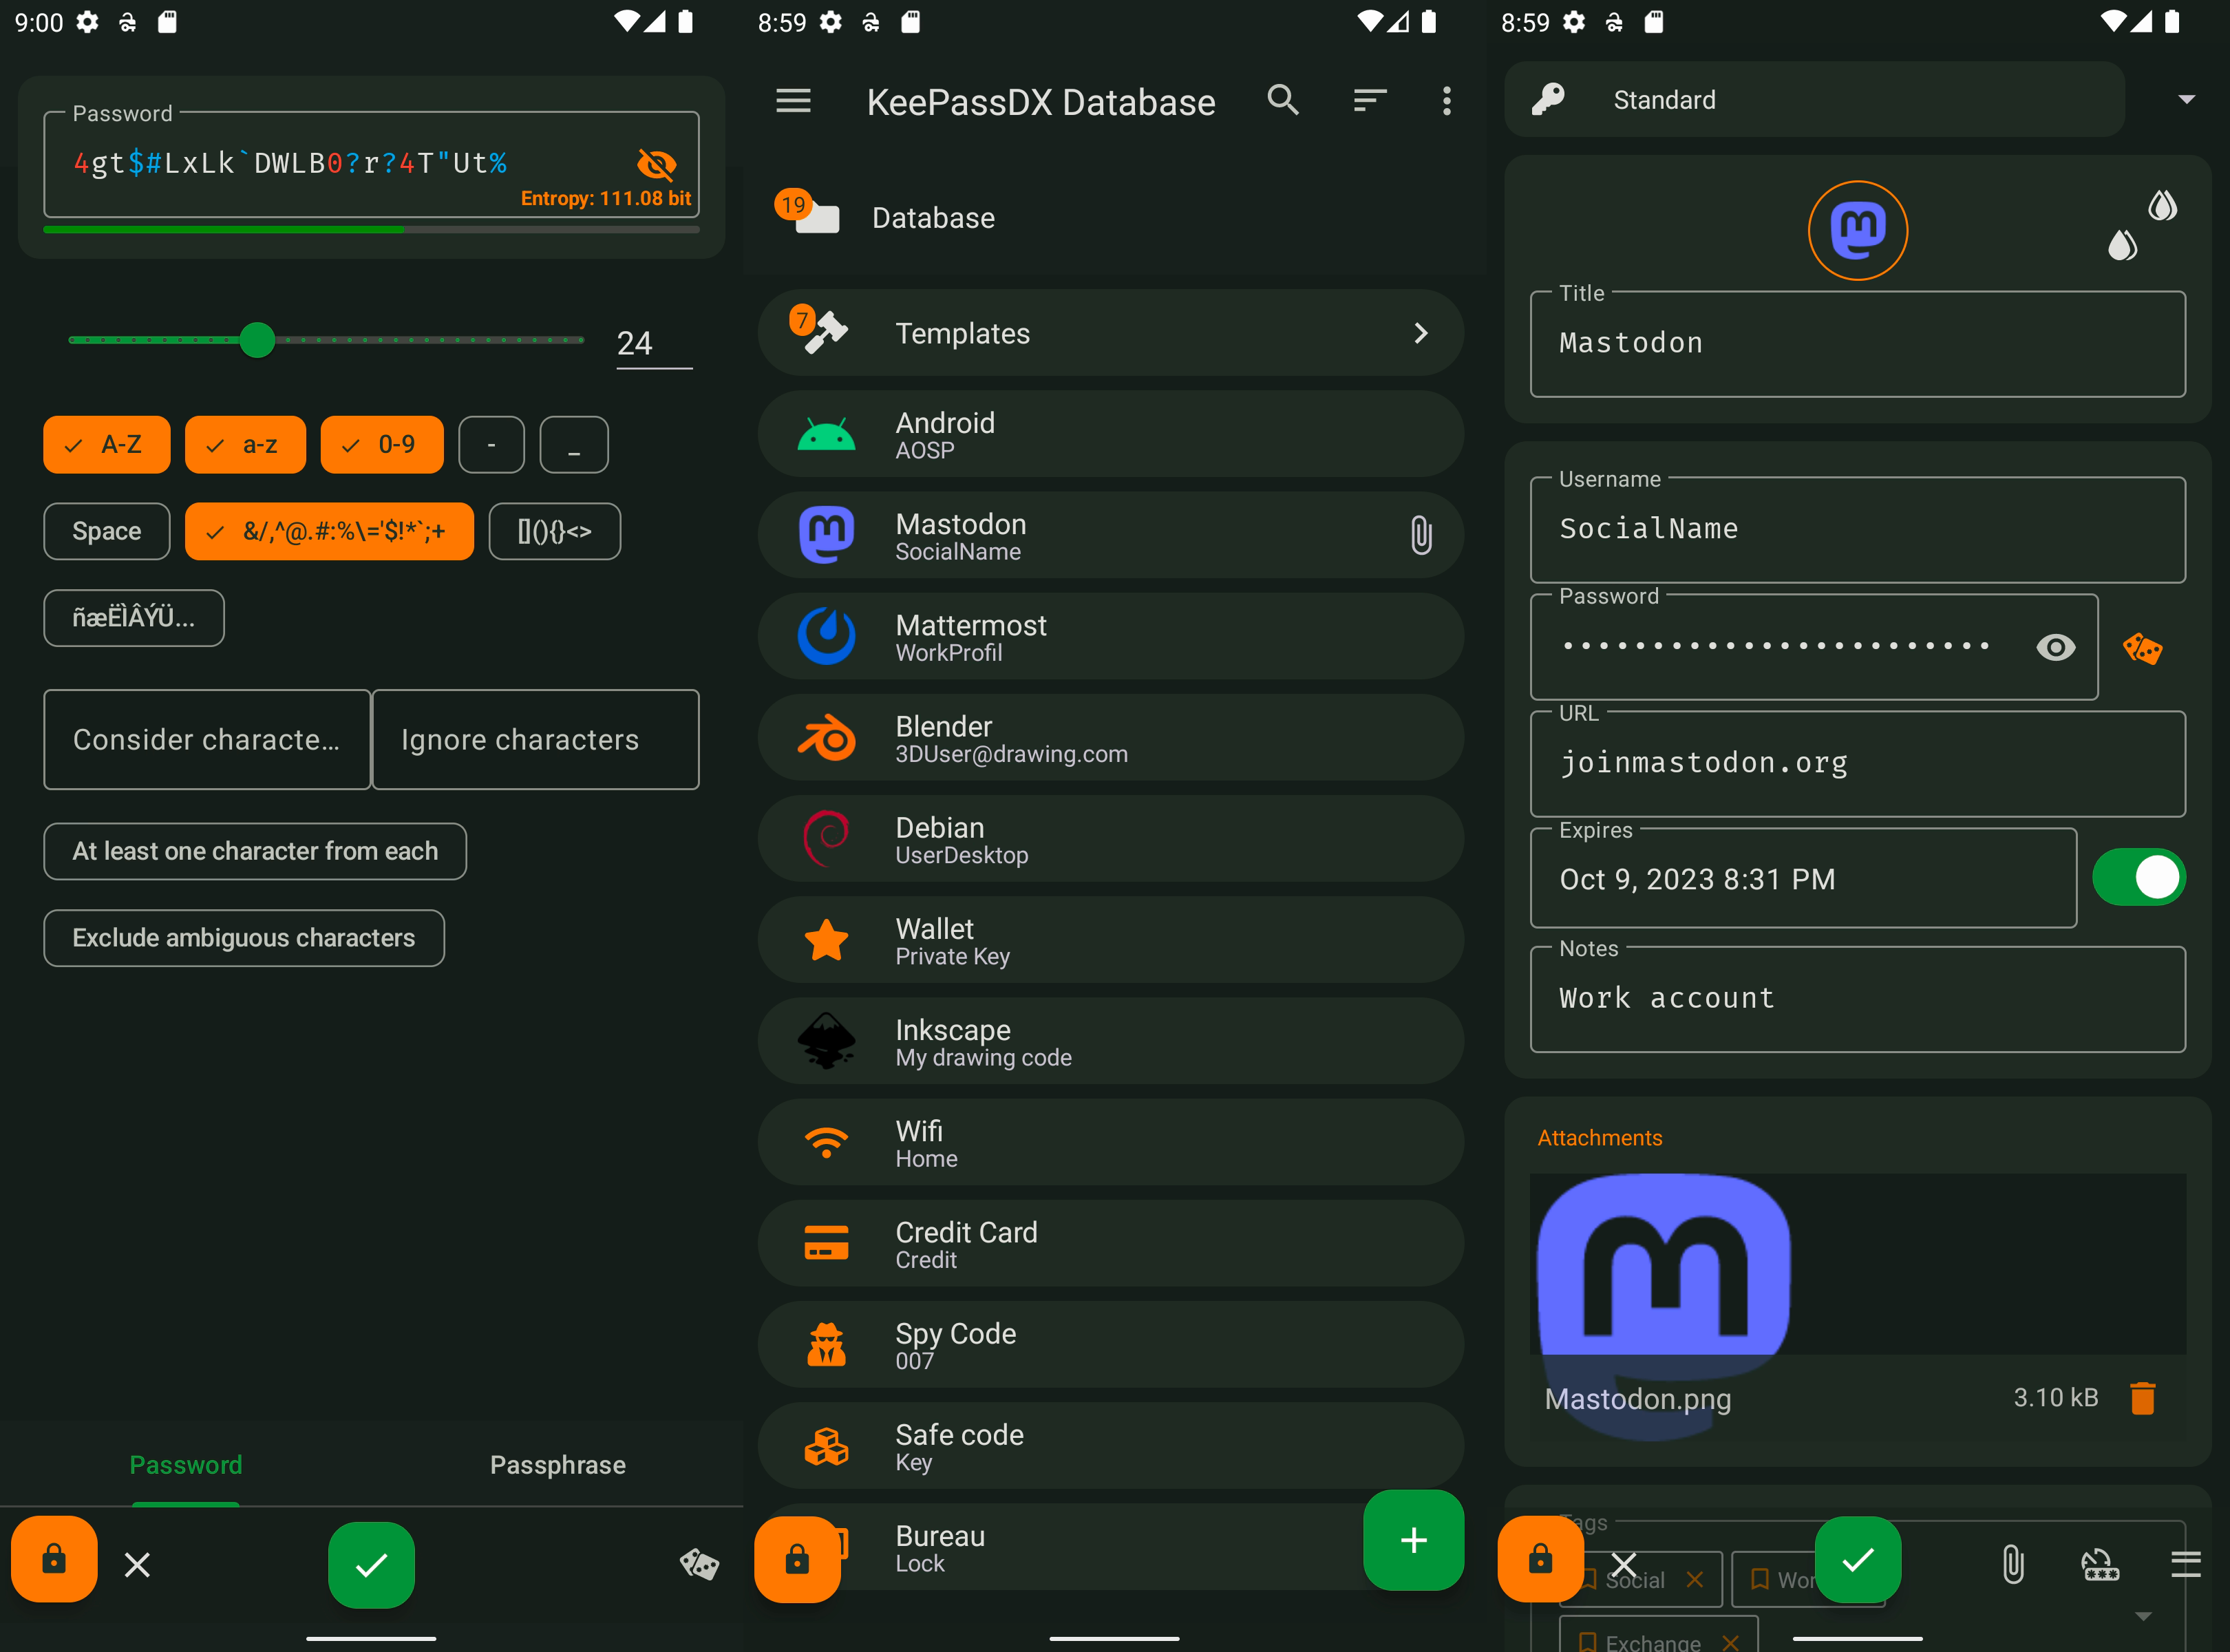Open the sort options icon

coord(1369,100)
